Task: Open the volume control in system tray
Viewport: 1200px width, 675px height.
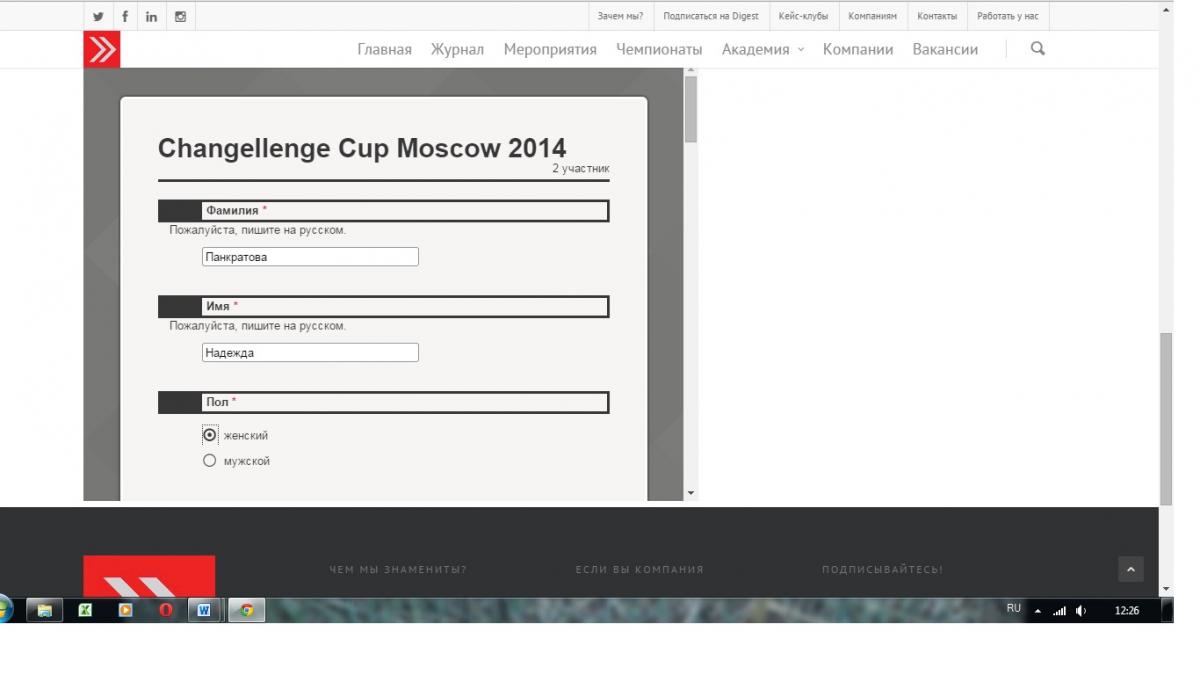Action: (1081, 610)
